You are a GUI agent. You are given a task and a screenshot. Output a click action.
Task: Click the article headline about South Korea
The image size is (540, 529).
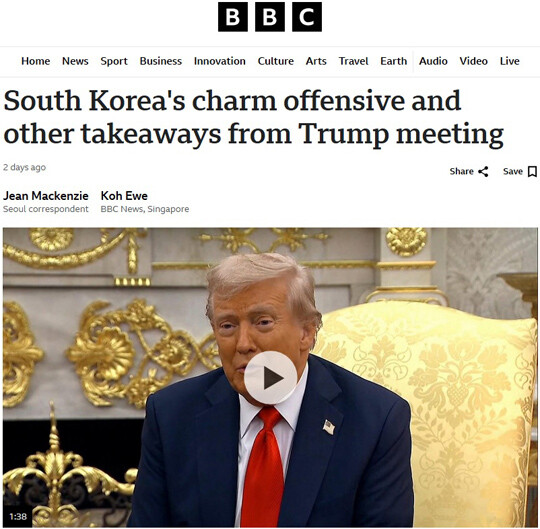253,117
